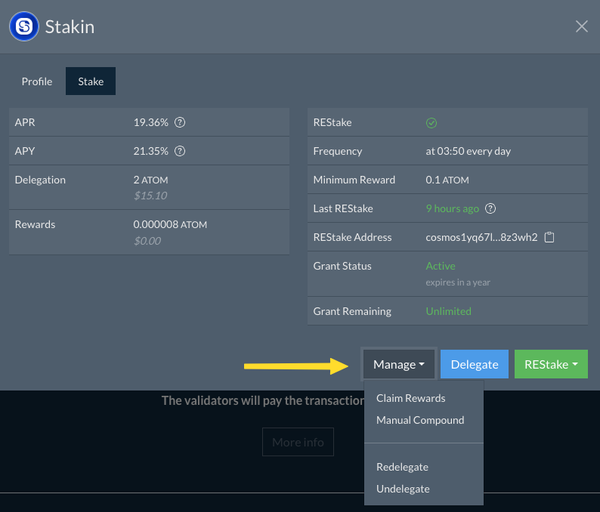Screen dimensions: 600x512
Task: Click the Active grant status label
Action: (x=440, y=266)
